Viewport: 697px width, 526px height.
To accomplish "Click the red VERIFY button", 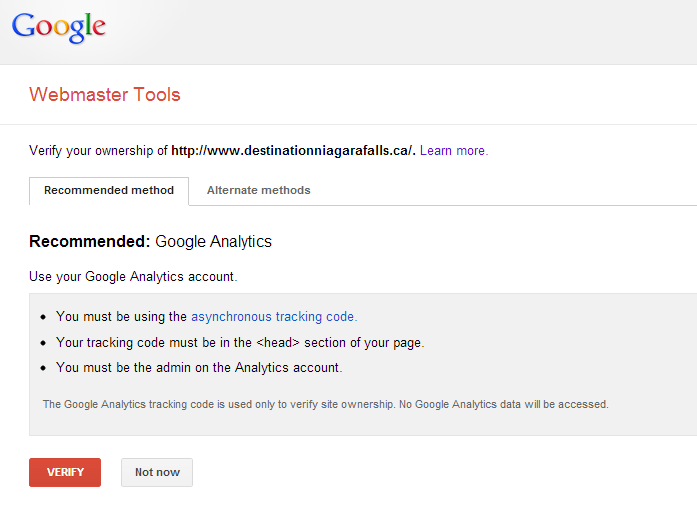I will tap(65, 472).
